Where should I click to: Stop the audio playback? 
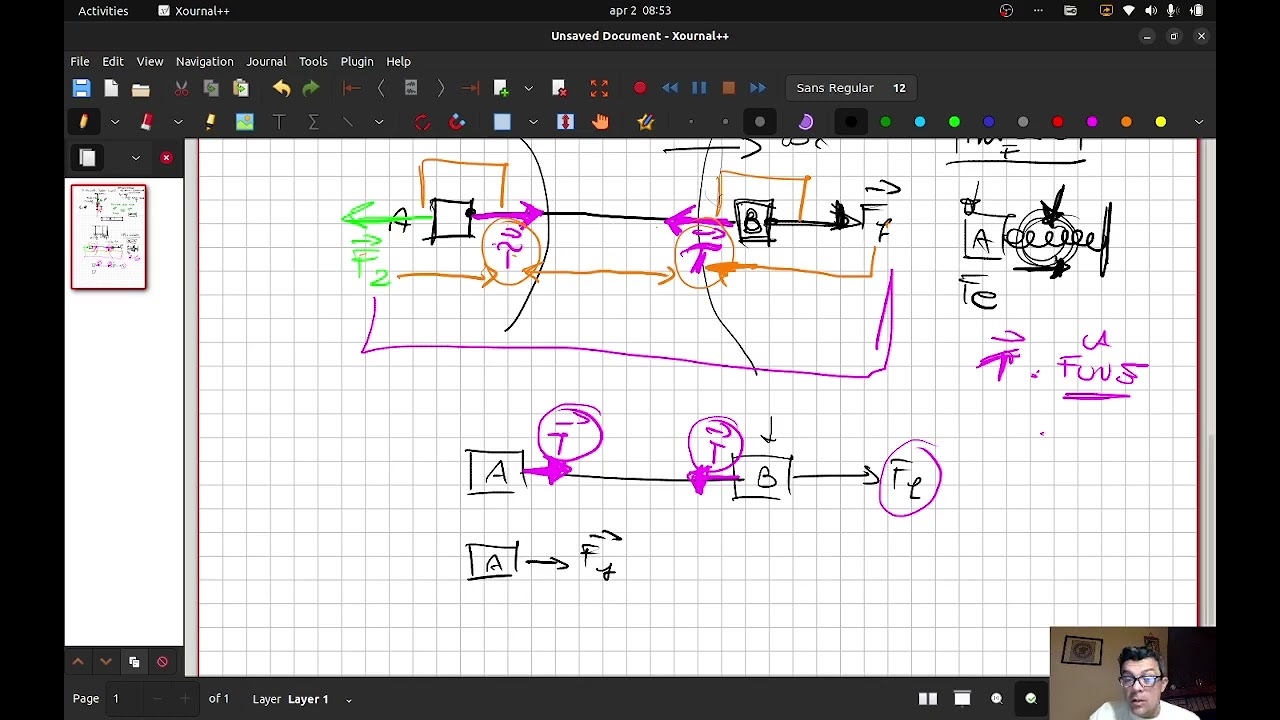[x=728, y=88]
